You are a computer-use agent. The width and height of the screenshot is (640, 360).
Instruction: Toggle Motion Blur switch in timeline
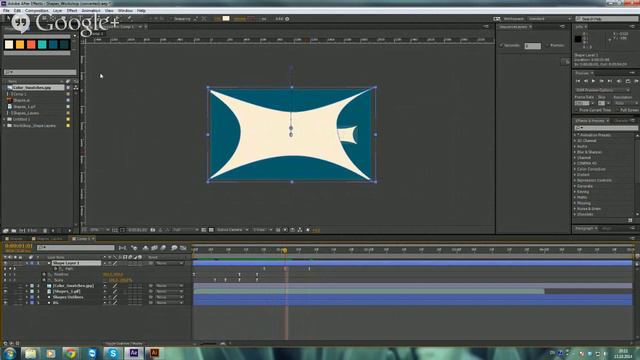(x=163, y=248)
